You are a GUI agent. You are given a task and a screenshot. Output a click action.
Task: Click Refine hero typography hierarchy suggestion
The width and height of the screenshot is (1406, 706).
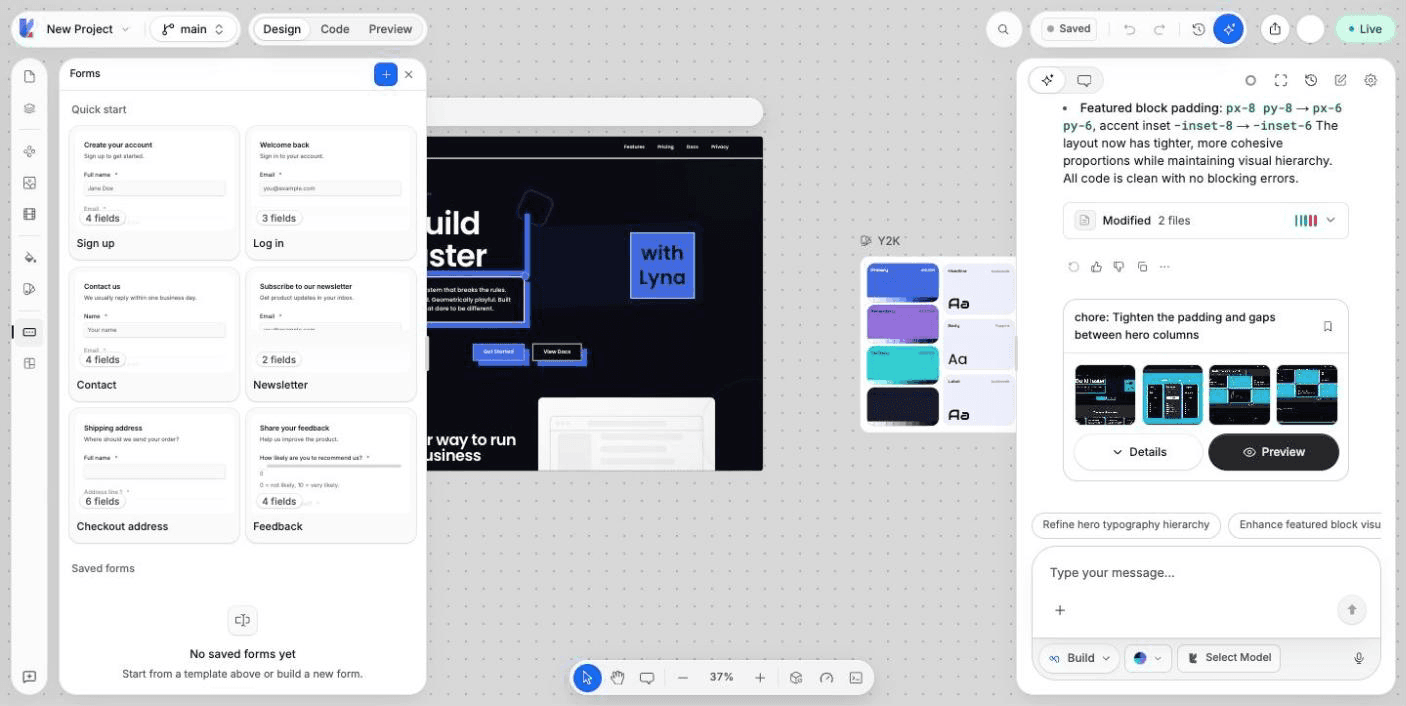tap(1126, 524)
